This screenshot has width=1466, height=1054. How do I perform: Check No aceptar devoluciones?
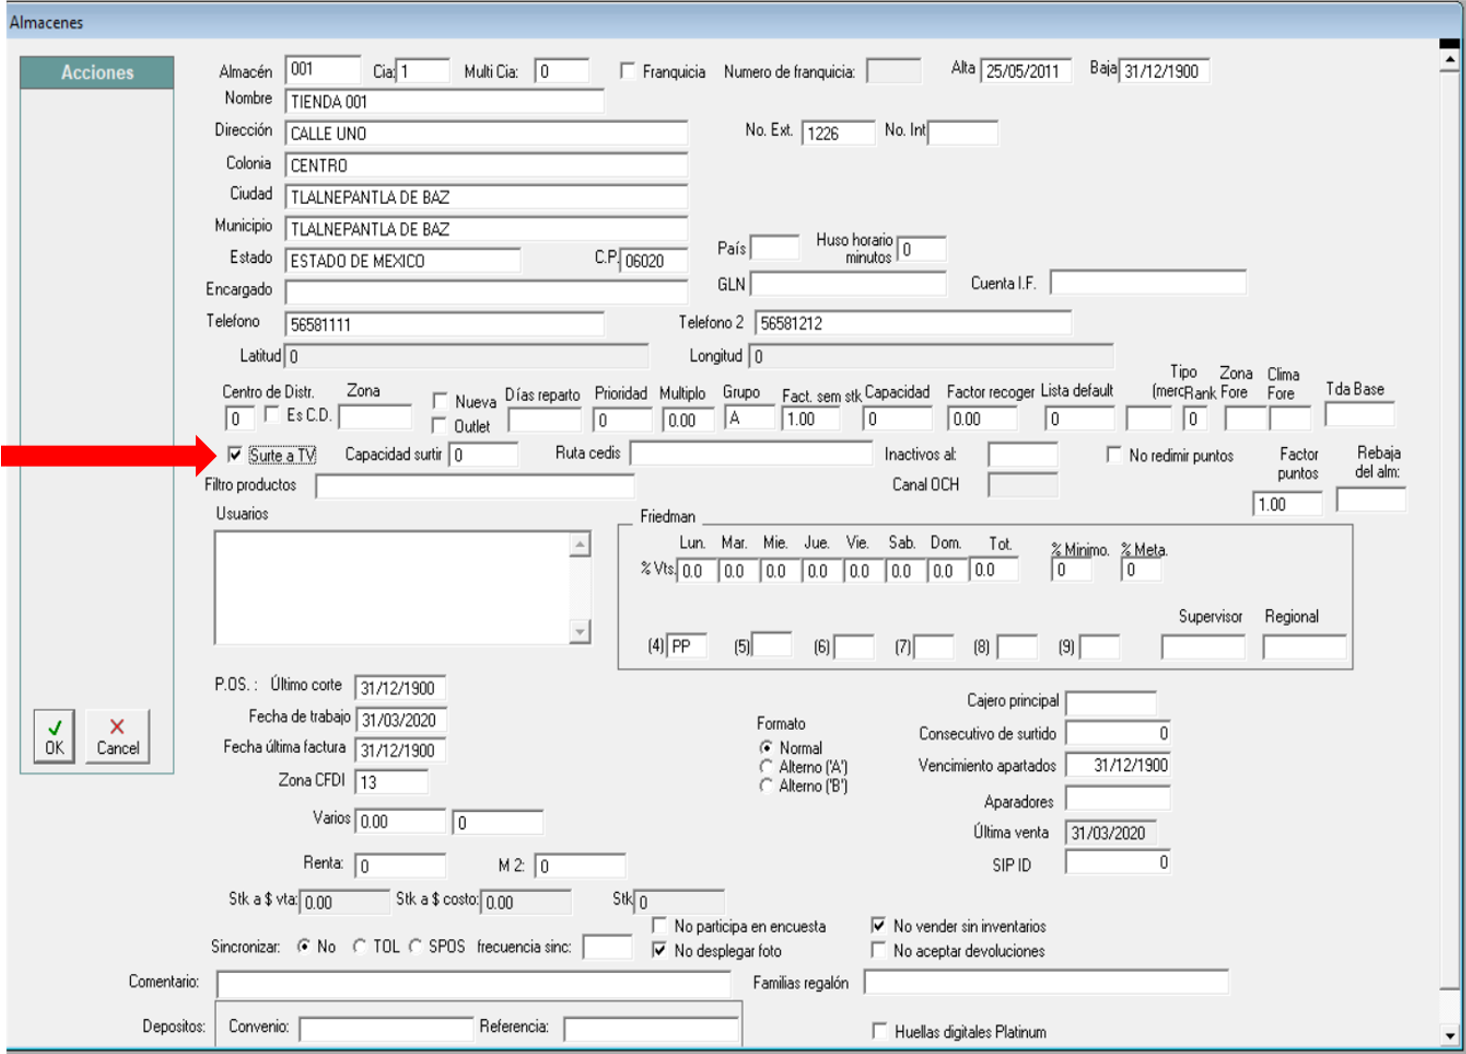click(x=878, y=950)
